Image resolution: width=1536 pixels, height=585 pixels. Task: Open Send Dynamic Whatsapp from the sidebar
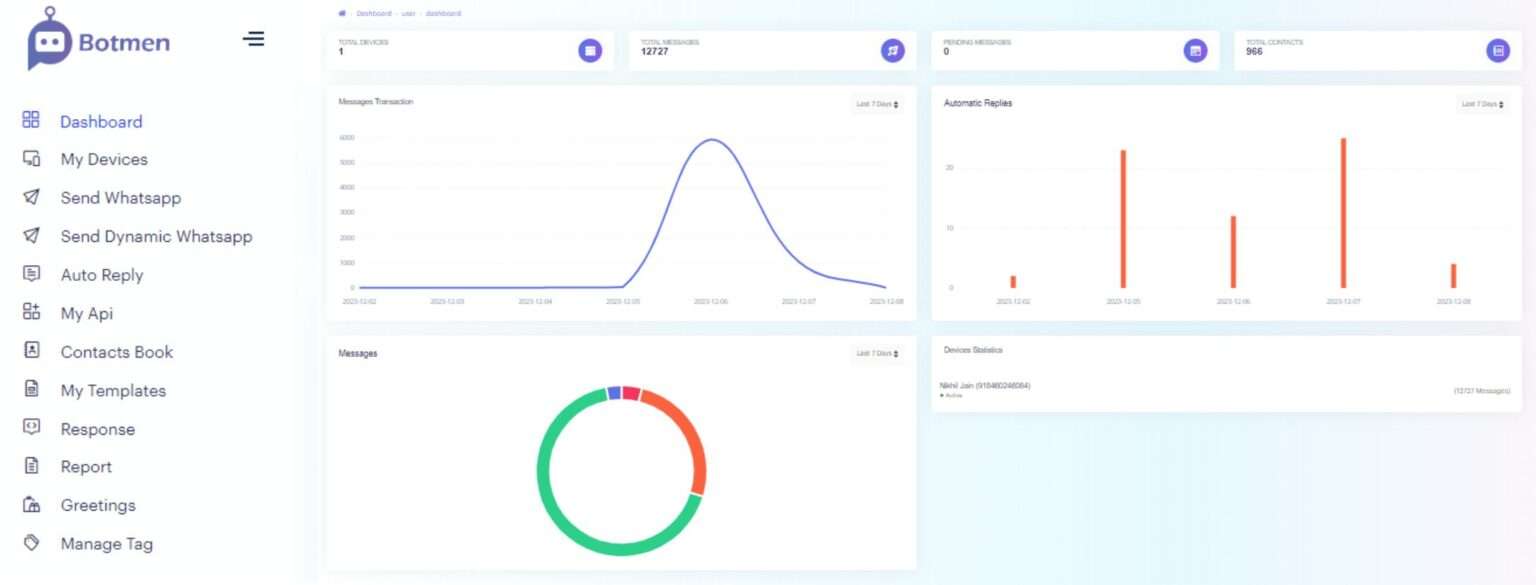(x=156, y=236)
